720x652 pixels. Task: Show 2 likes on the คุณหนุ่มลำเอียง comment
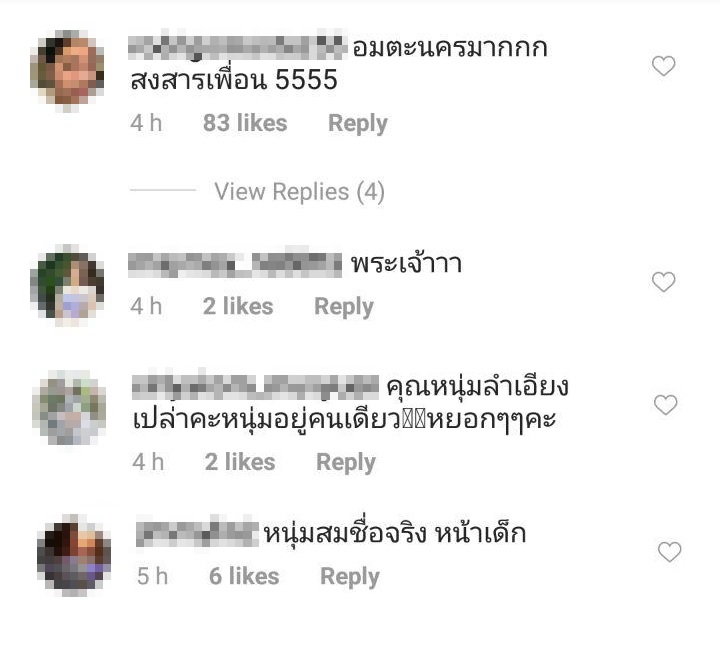(240, 462)
